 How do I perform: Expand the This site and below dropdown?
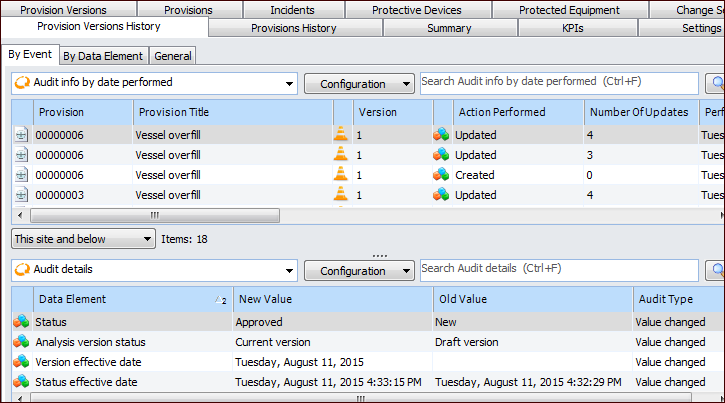point(148,239)
